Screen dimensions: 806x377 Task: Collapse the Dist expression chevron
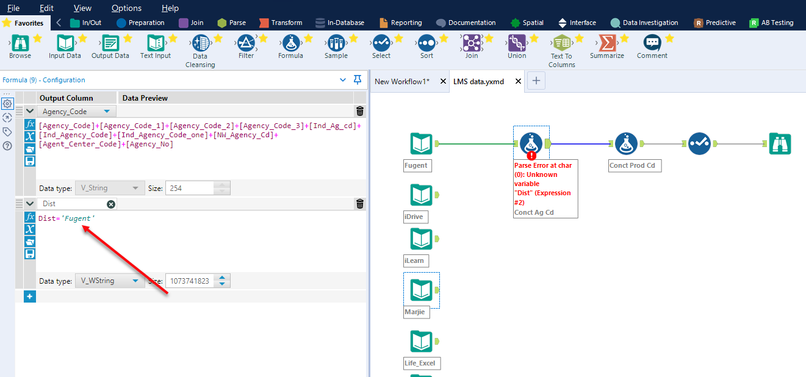pyautogui.click(x=30, y=204)
